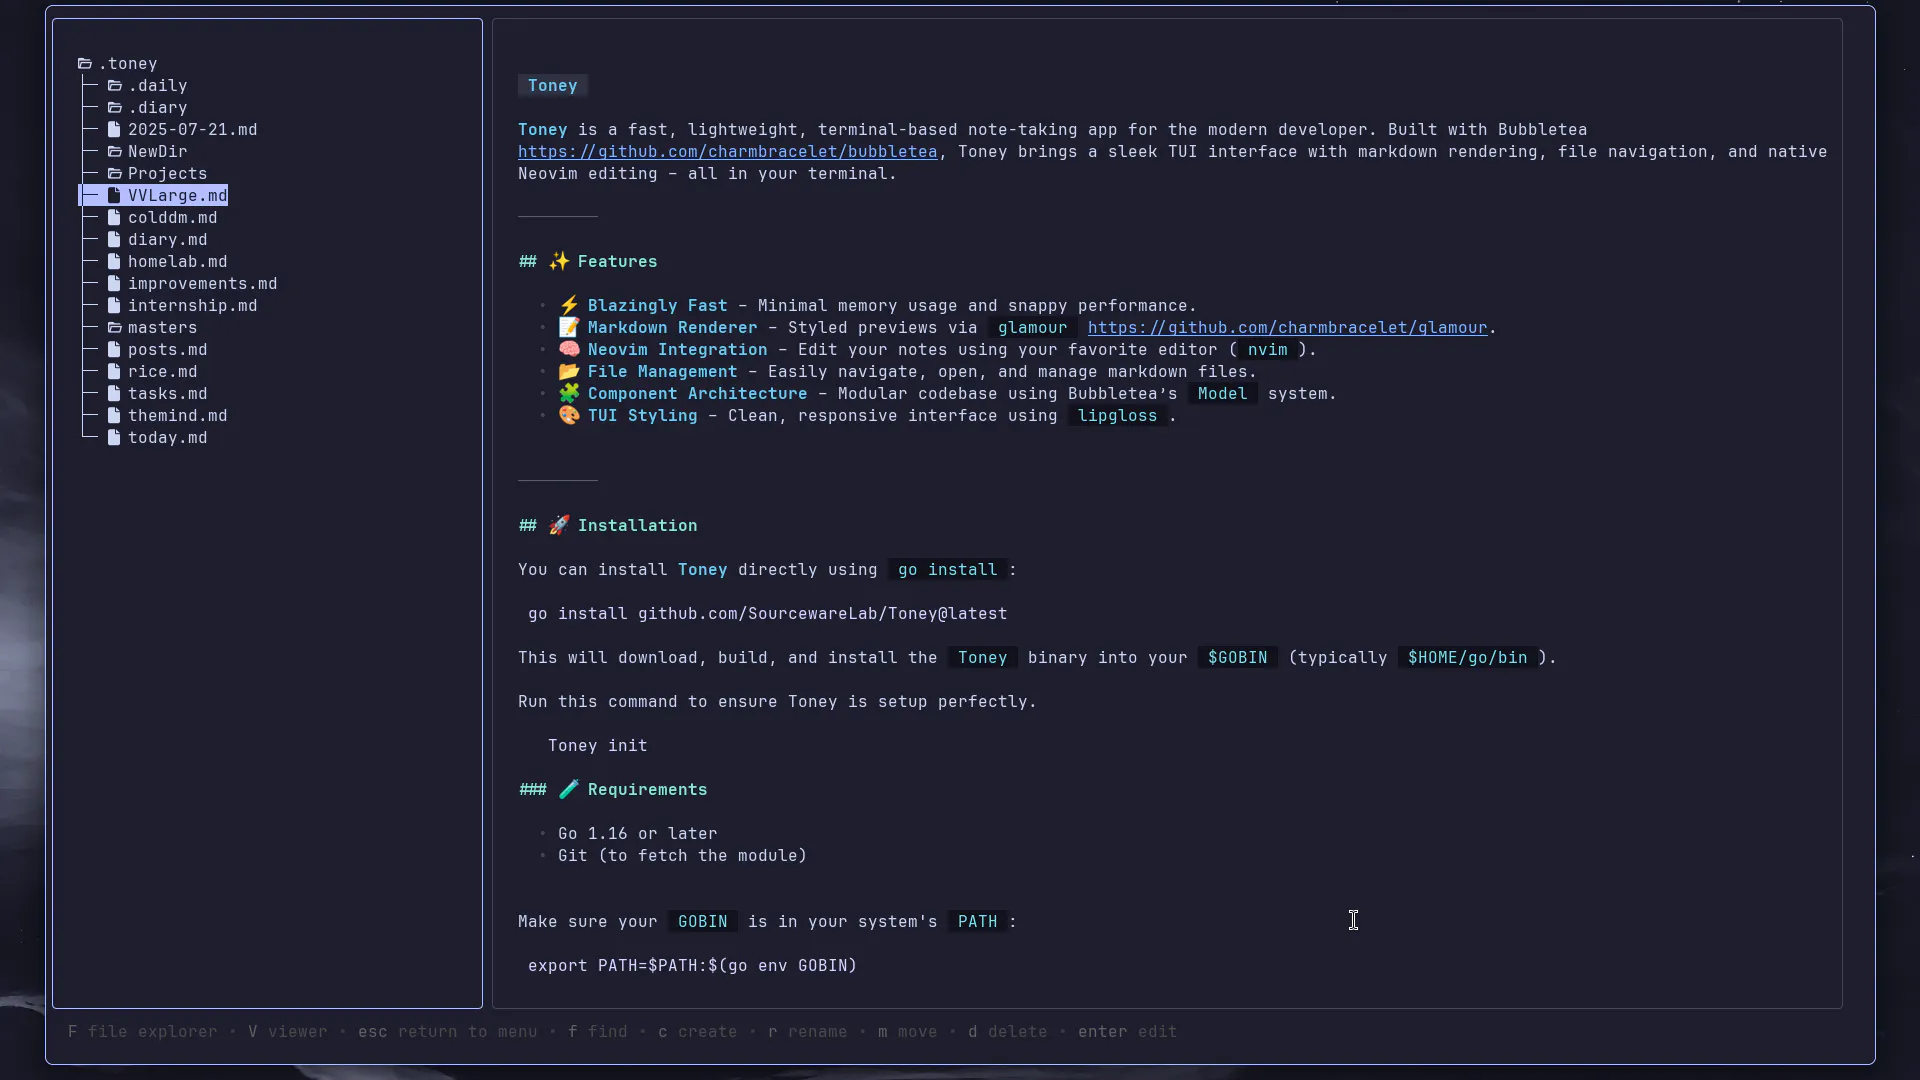Image resolution: width=1920 pixels, height=1080 pixels.
Task: Click the file icon next to 2025-07-21.md
Action: click(114, 130)
